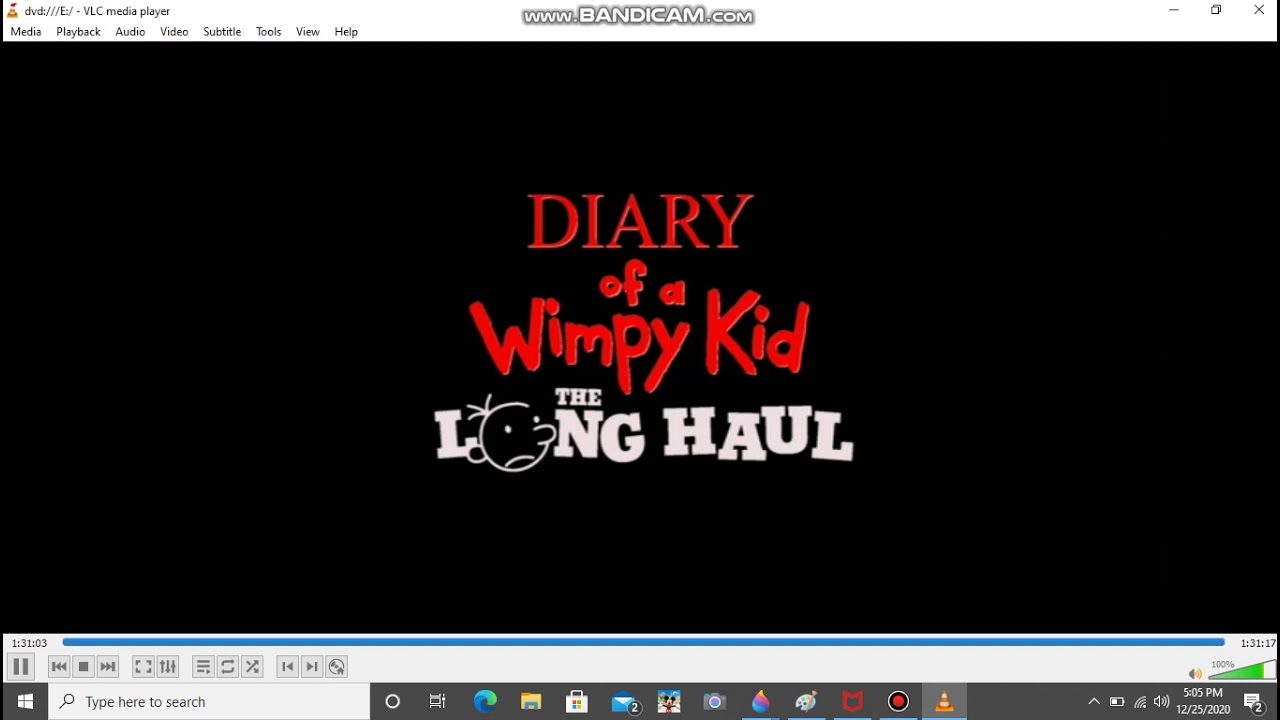
Task: Open the View menu
Action: pyautogui.click(x=308, y=32)
